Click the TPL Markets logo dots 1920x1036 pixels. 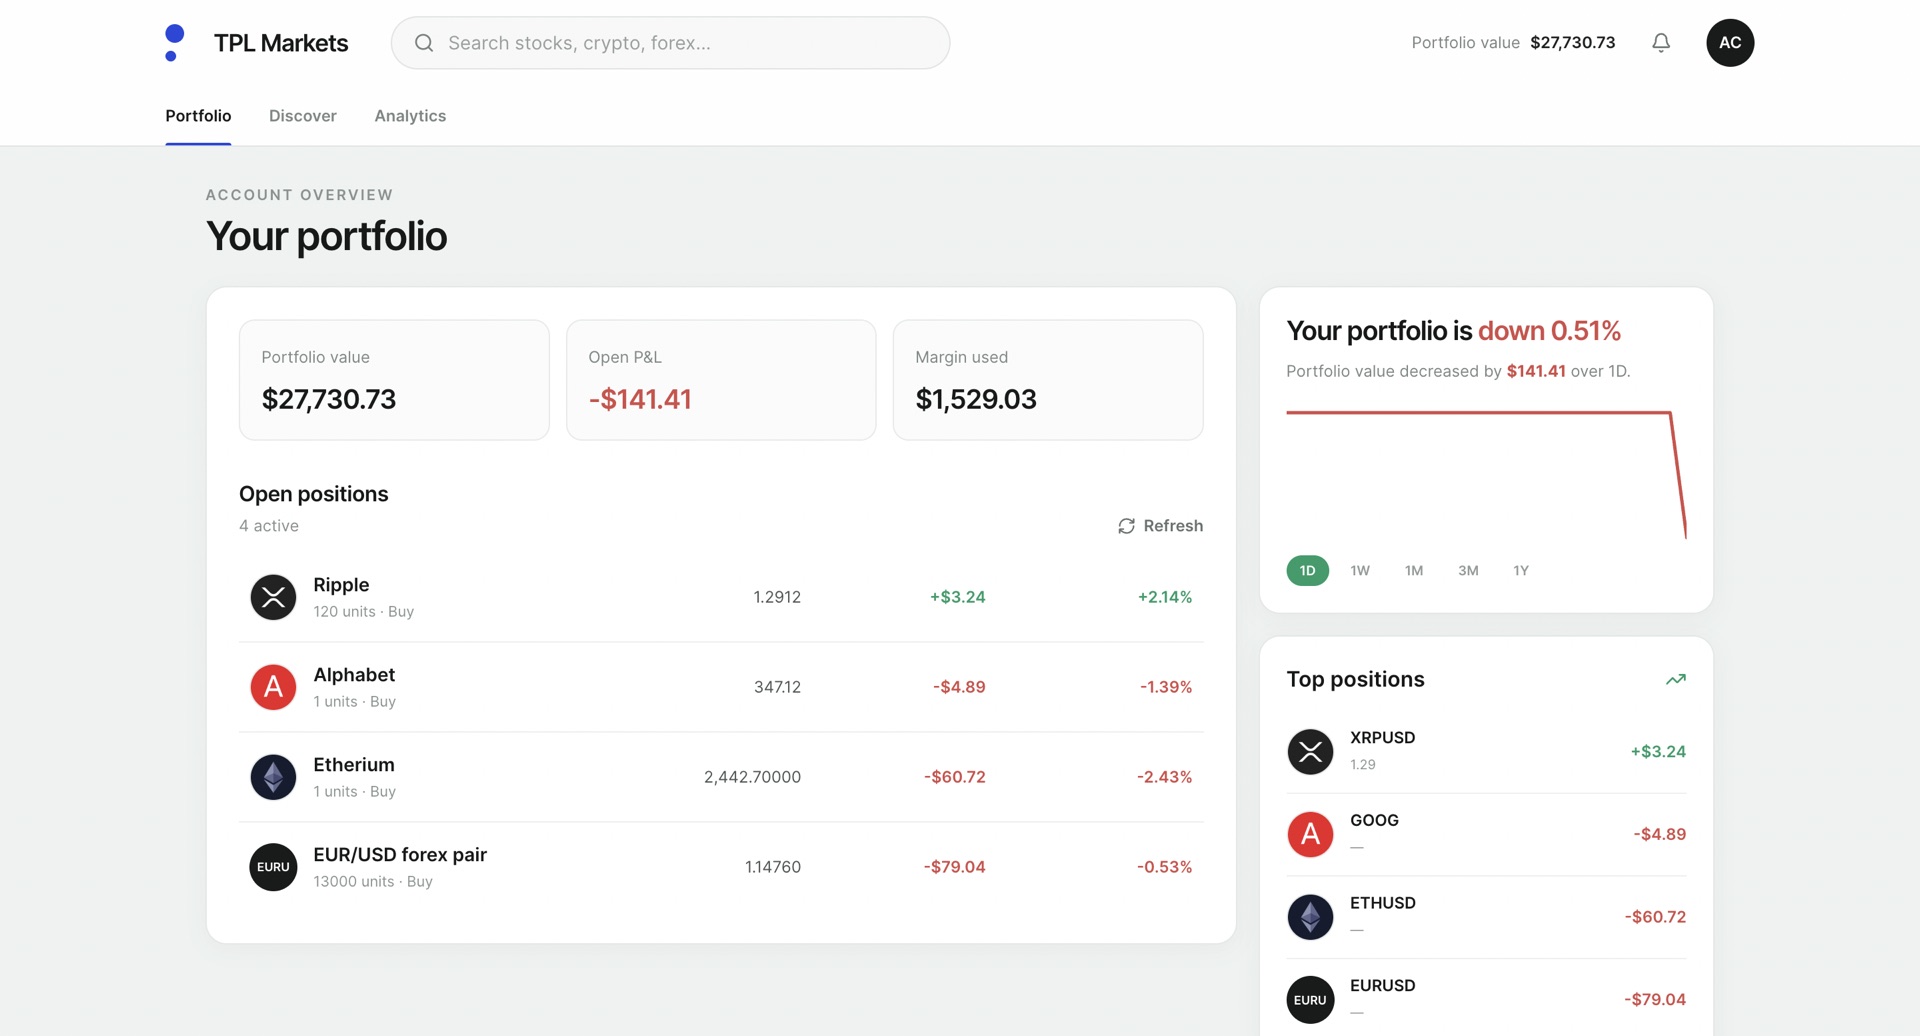(x=174, y=43)
